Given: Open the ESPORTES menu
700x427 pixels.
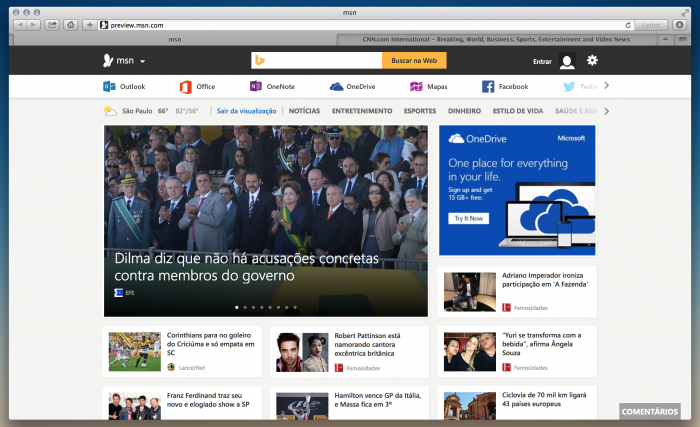Looking at the screenshot, I should coord(420,111).
